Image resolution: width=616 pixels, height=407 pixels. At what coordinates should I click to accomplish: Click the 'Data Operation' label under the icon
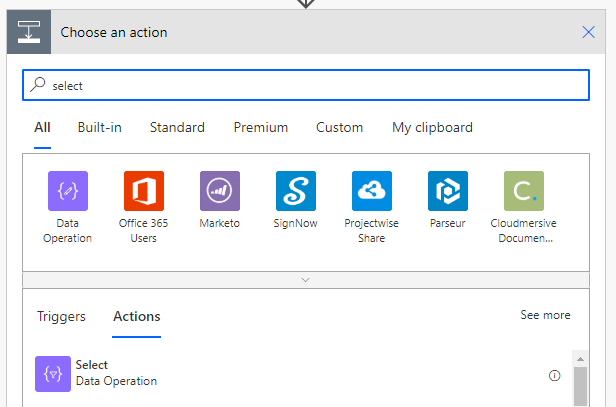coord(68,231)
